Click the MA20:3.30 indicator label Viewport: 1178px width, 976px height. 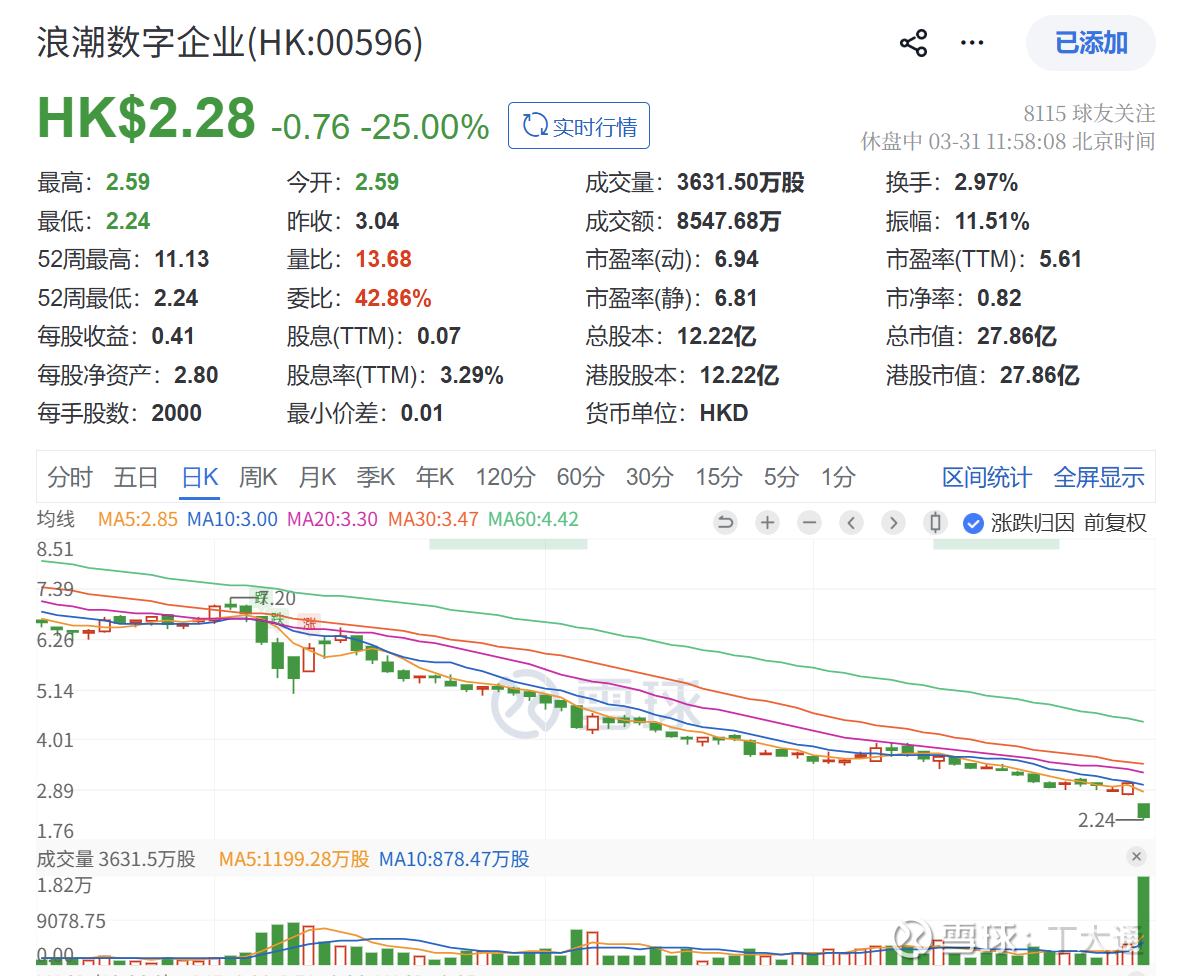click(332, 519)
